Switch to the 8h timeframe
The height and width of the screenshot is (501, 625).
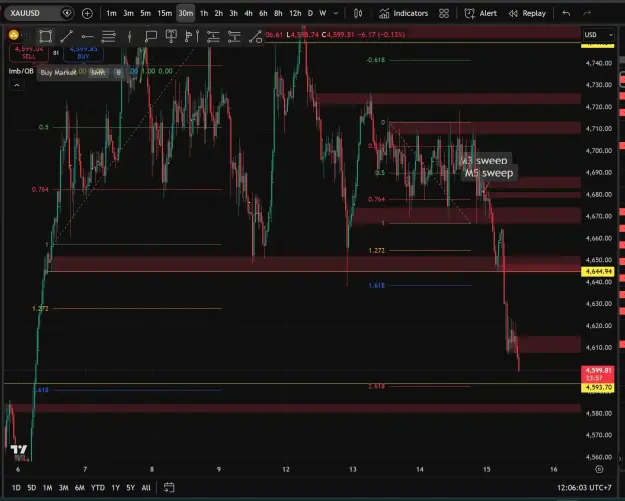pyautogui.click(x=278, y=13)
